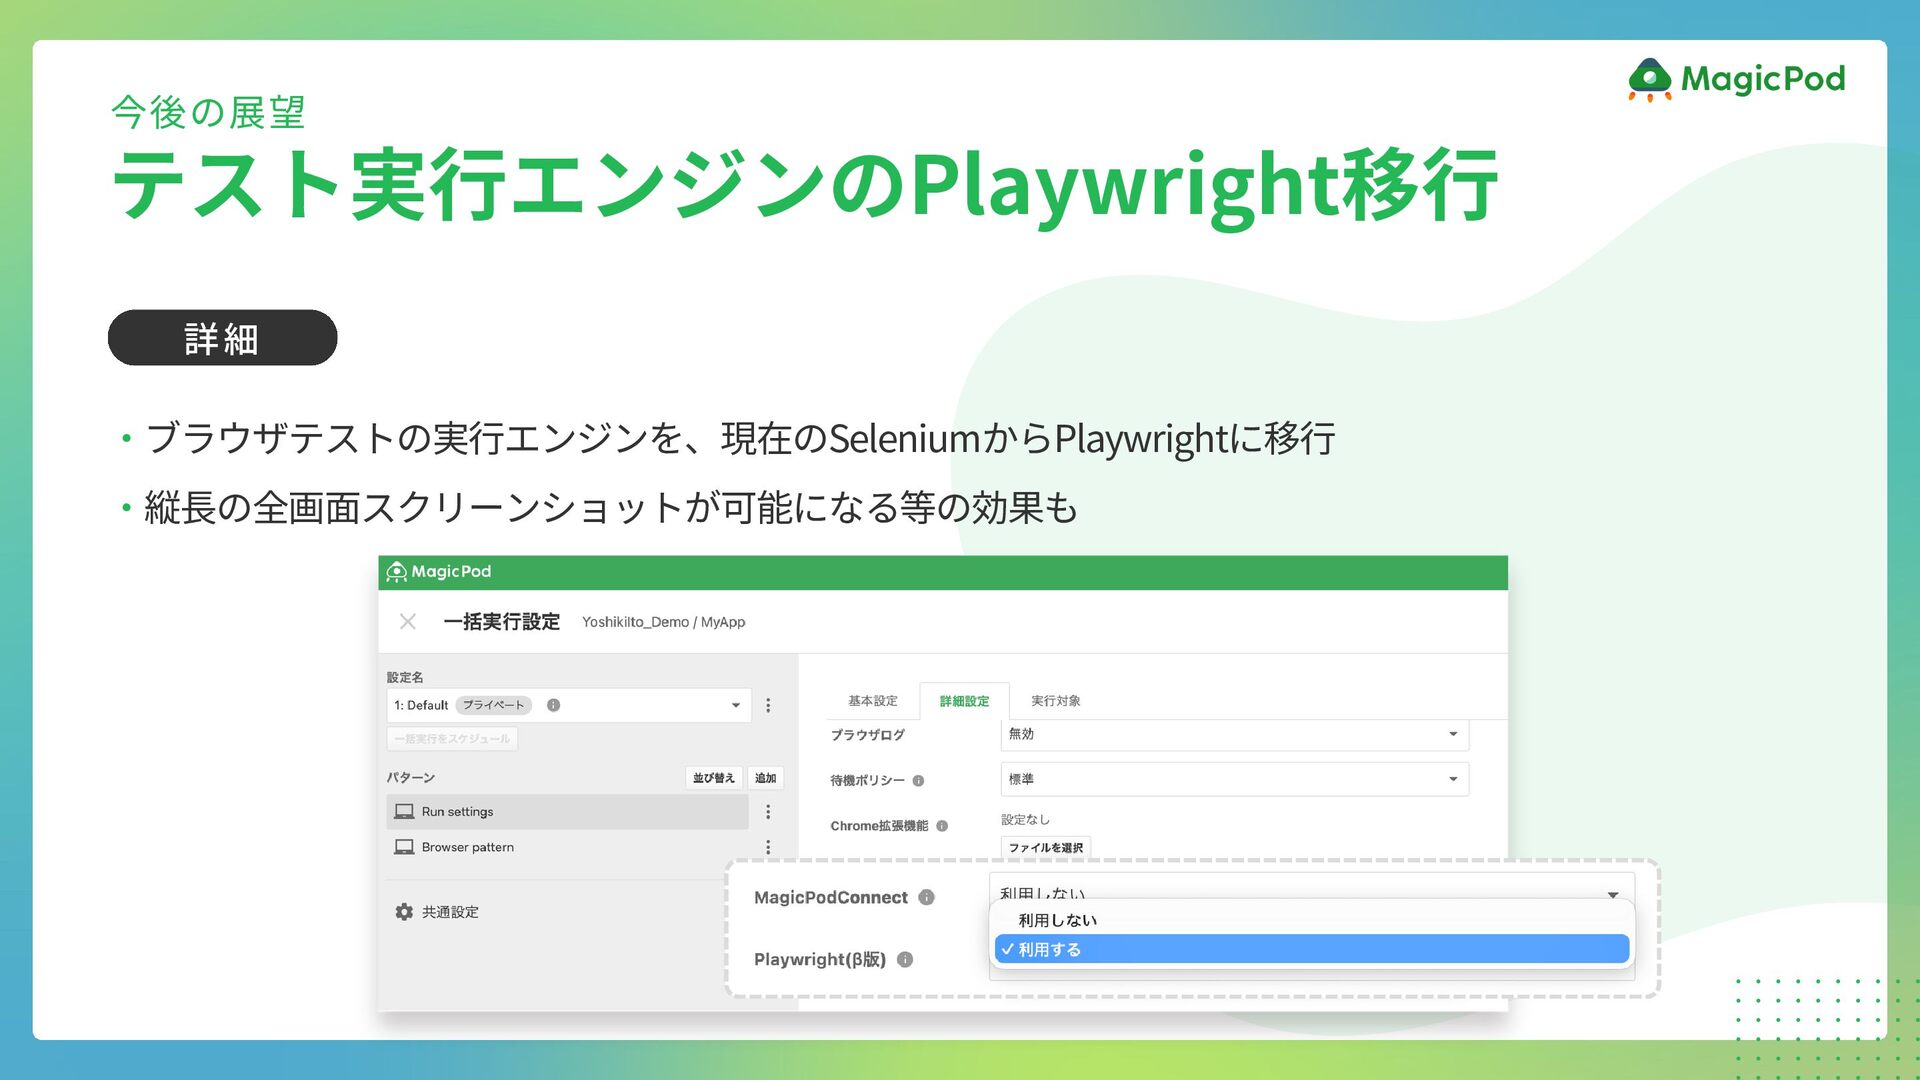Viewport: 1920px width, 1080px height.
Task: Click the info icon next to Playwright(β版)
Action: click(905, 959)
